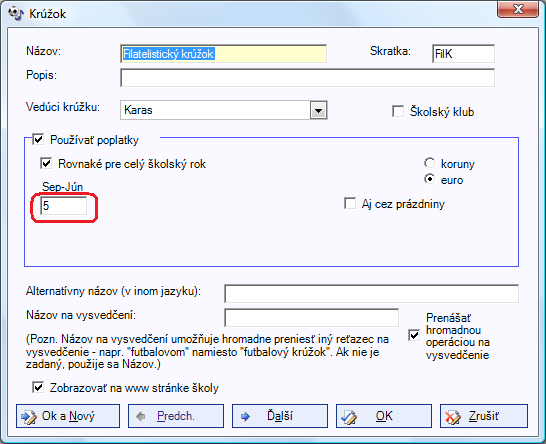Click the Sep-Jún fee amount field
546x444 pixels.
pos(64,205)
